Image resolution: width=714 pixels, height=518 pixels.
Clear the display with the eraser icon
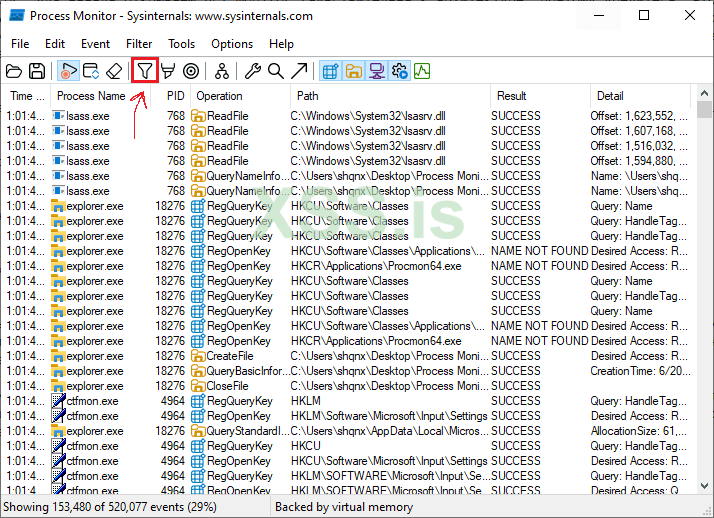pyautogui.click(x=114, y=71)
